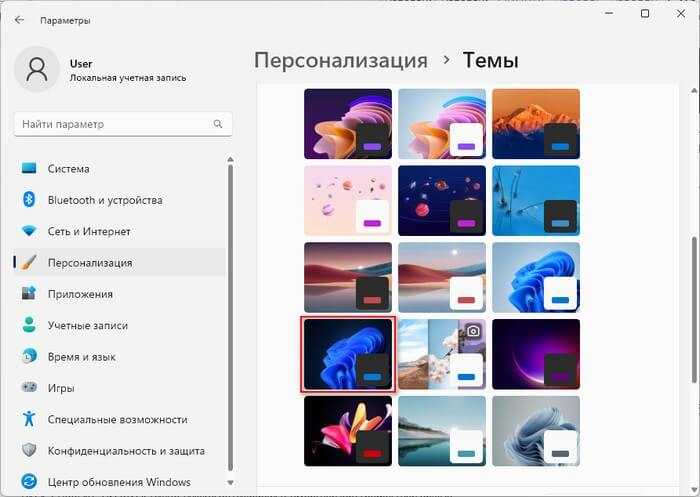
Task: Click sidebar scrollbar down arrow
Action: (230, 482)
